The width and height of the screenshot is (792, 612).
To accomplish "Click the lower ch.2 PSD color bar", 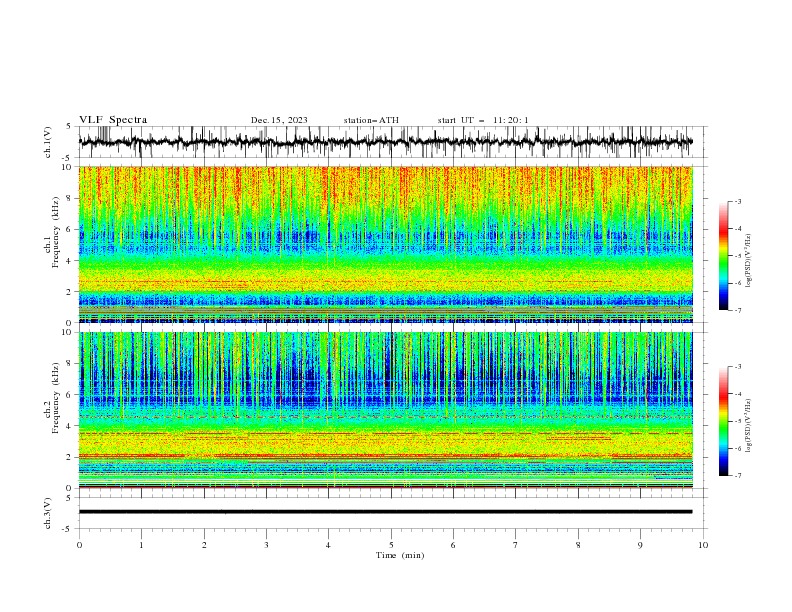I will coord(723,421).
